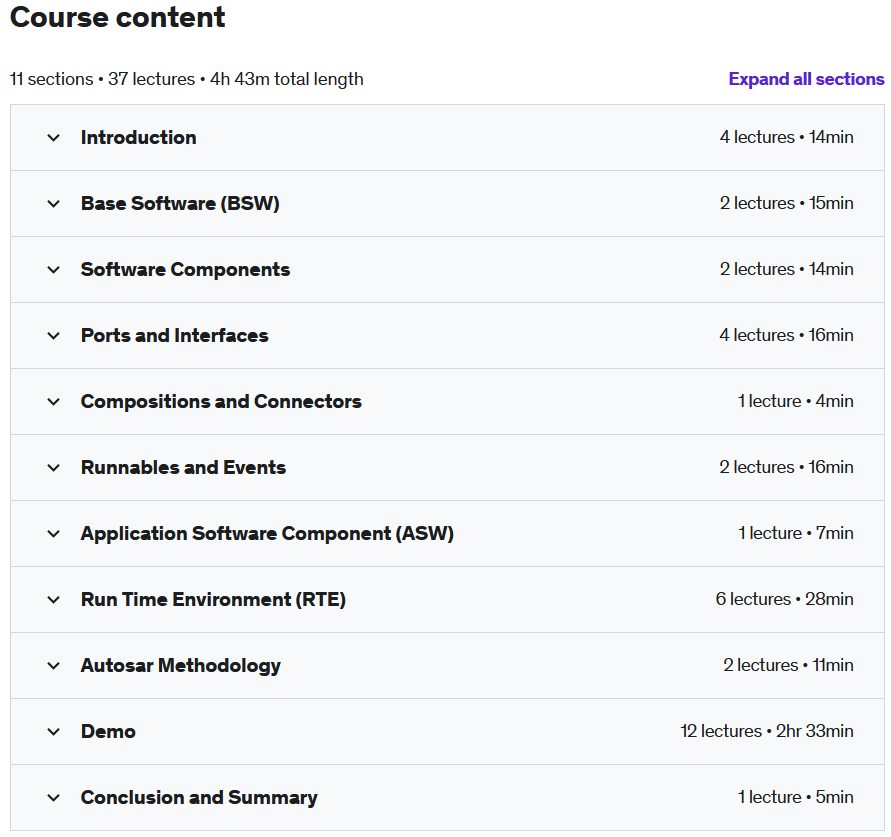Click '2 lectures • 11min' text
The height and width of the screenshot is (837, 891).
788,665
